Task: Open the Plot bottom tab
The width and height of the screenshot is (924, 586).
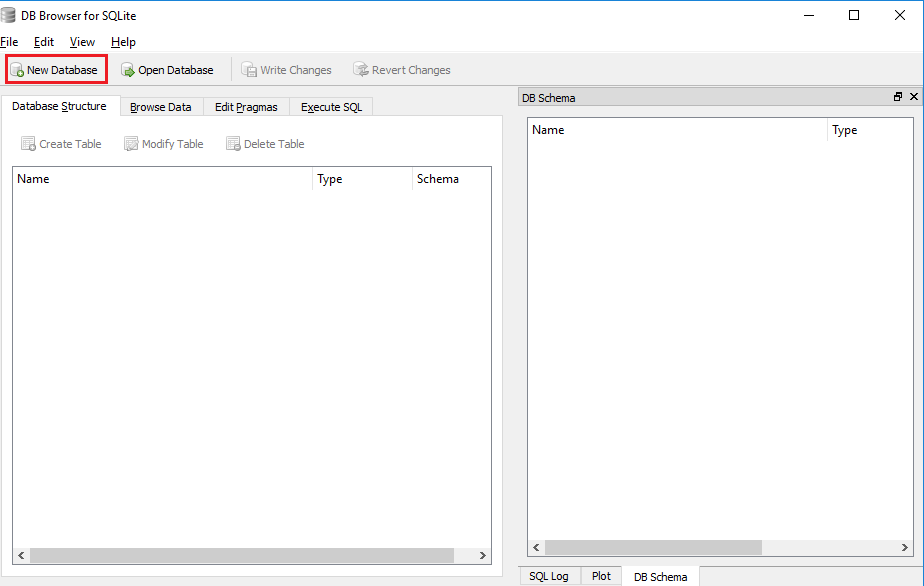Action: (602, 576)
